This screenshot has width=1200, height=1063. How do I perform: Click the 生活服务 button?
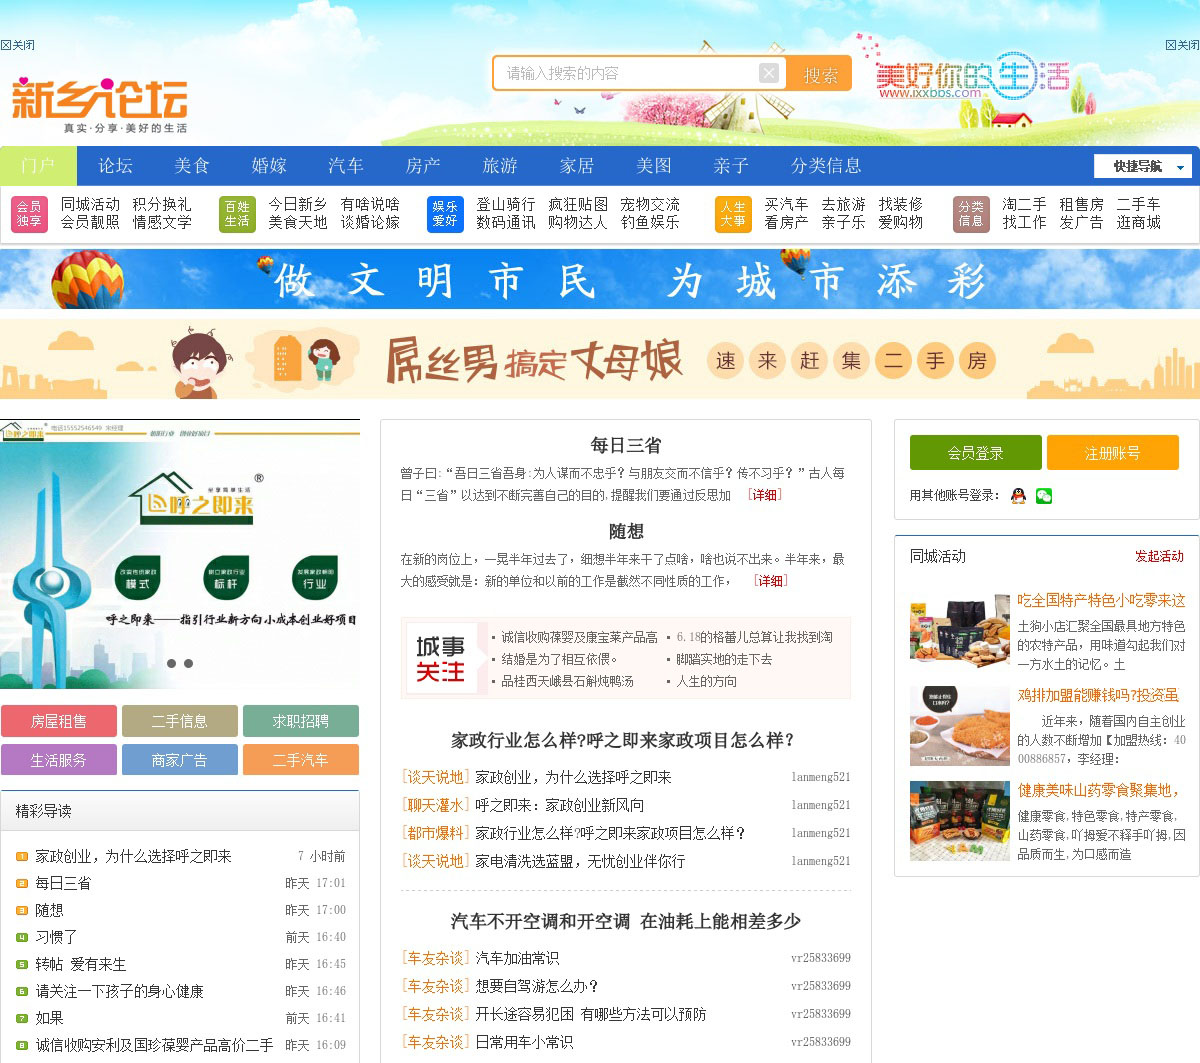[59, 760]
